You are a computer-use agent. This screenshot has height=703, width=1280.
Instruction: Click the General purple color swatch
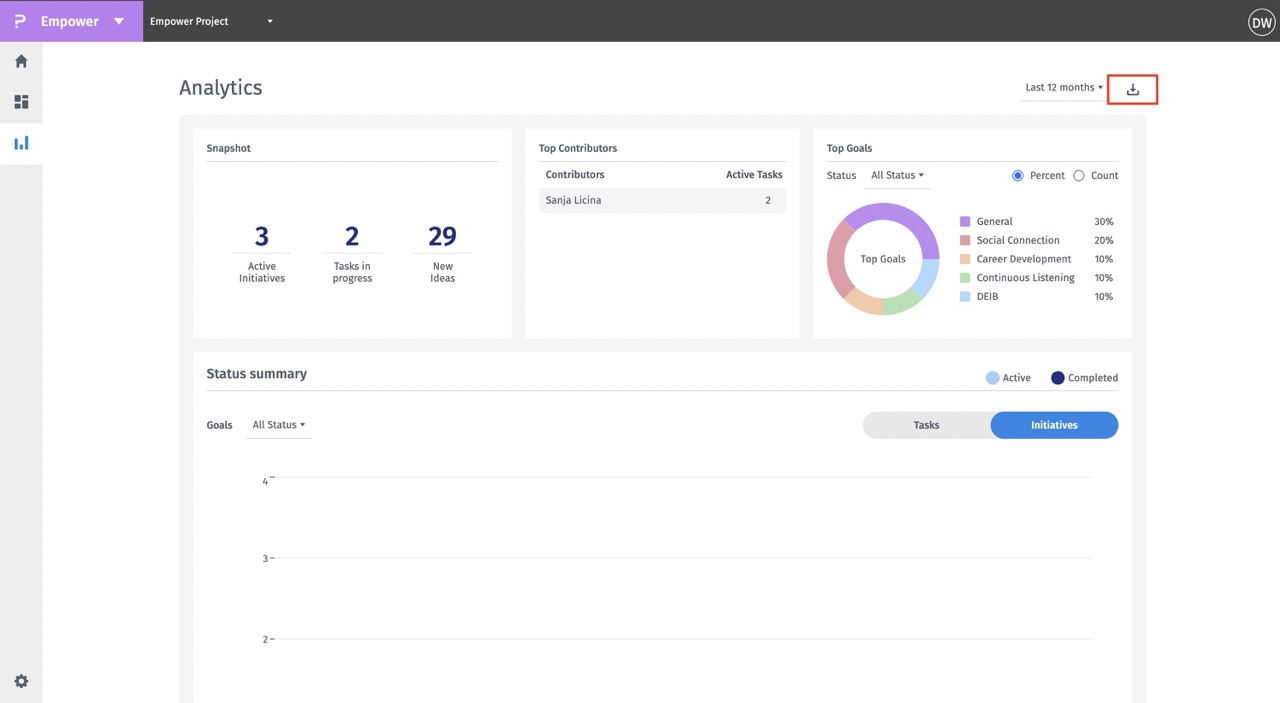[965, 221]
